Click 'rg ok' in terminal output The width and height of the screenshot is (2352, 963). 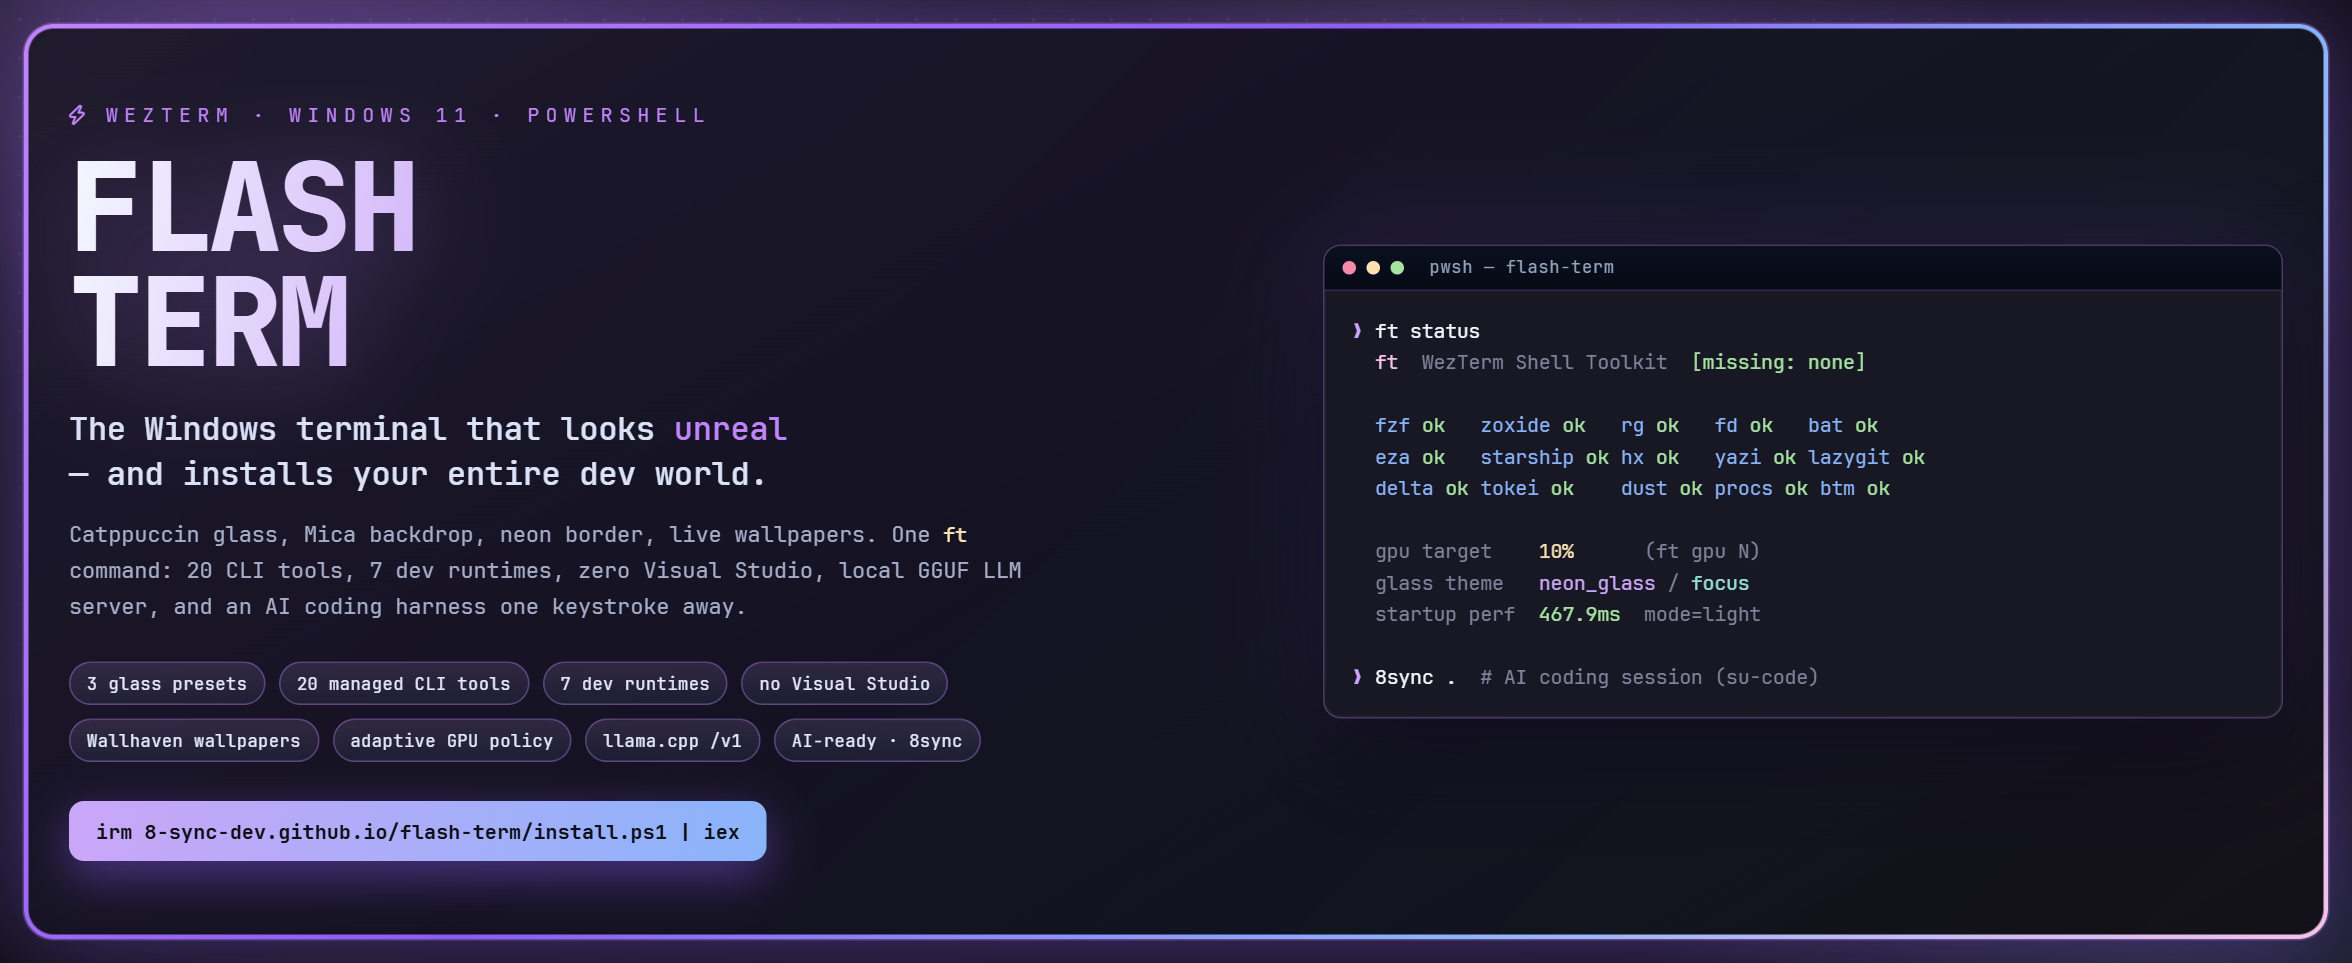point(1650,425)
